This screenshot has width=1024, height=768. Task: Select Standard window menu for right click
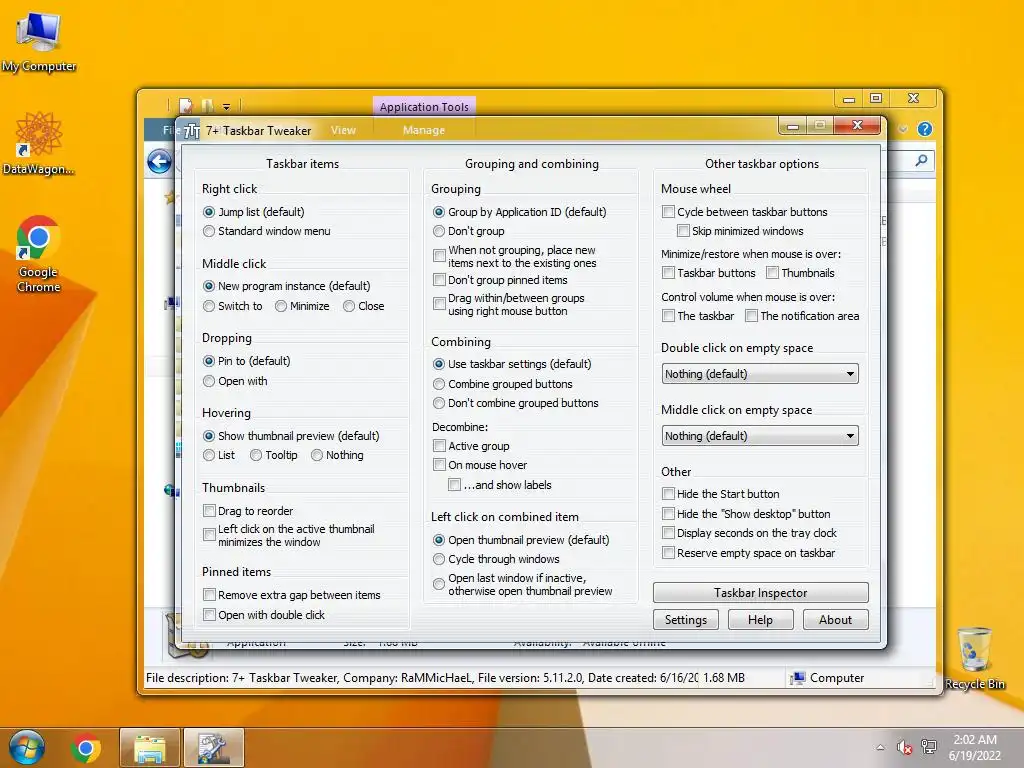266,231
